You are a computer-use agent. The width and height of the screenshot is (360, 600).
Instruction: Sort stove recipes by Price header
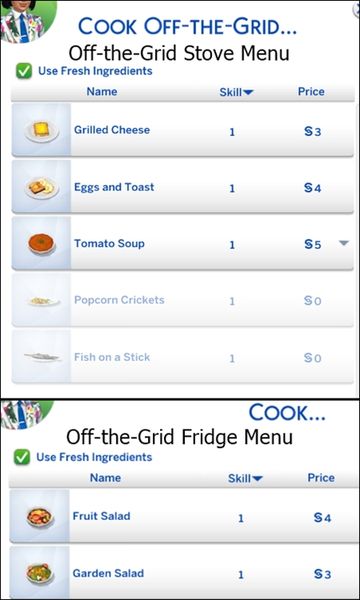point(311,91)
